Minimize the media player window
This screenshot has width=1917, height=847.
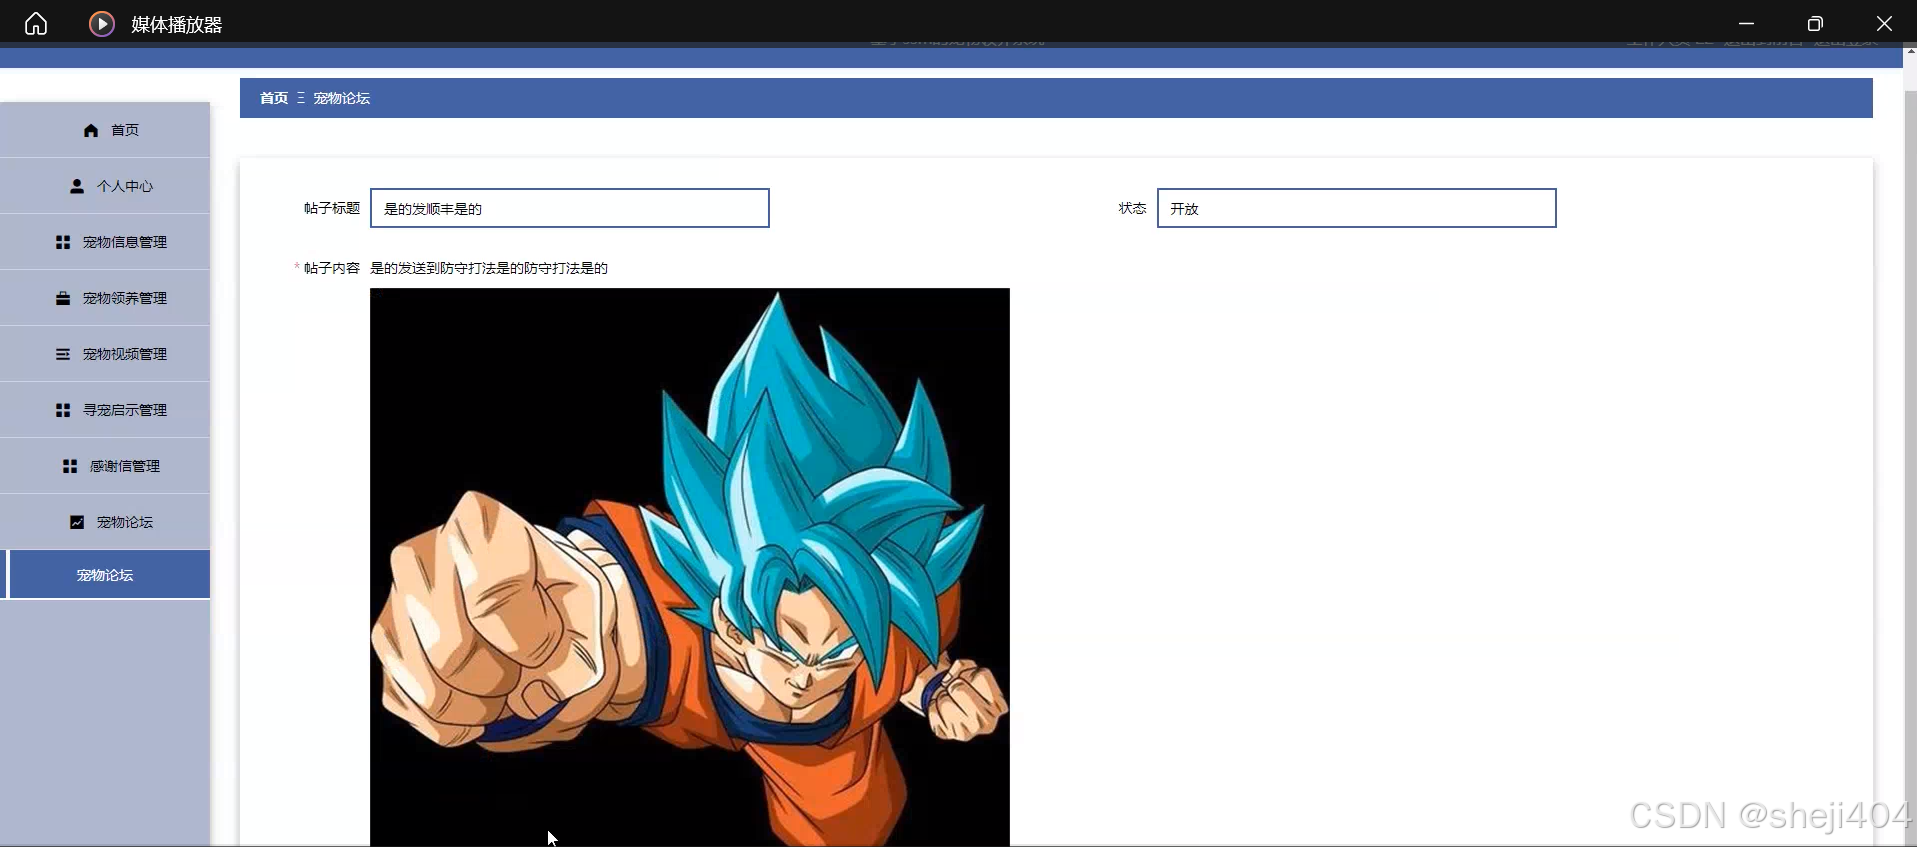(x=1747, y=23)
